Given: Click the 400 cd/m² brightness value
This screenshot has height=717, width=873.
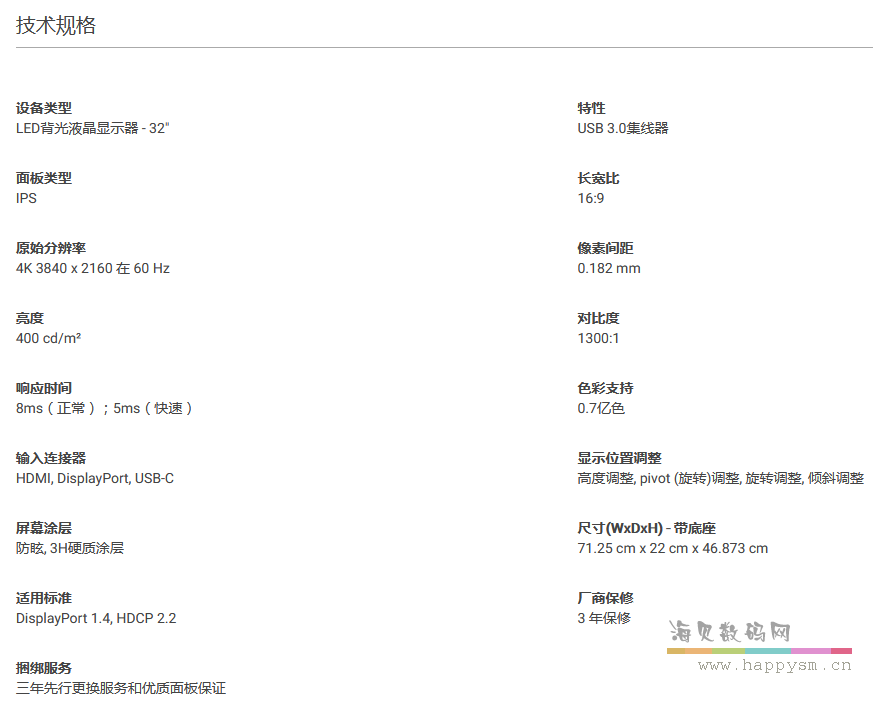Looking at the screenshot, I should [x=48, y=338].
